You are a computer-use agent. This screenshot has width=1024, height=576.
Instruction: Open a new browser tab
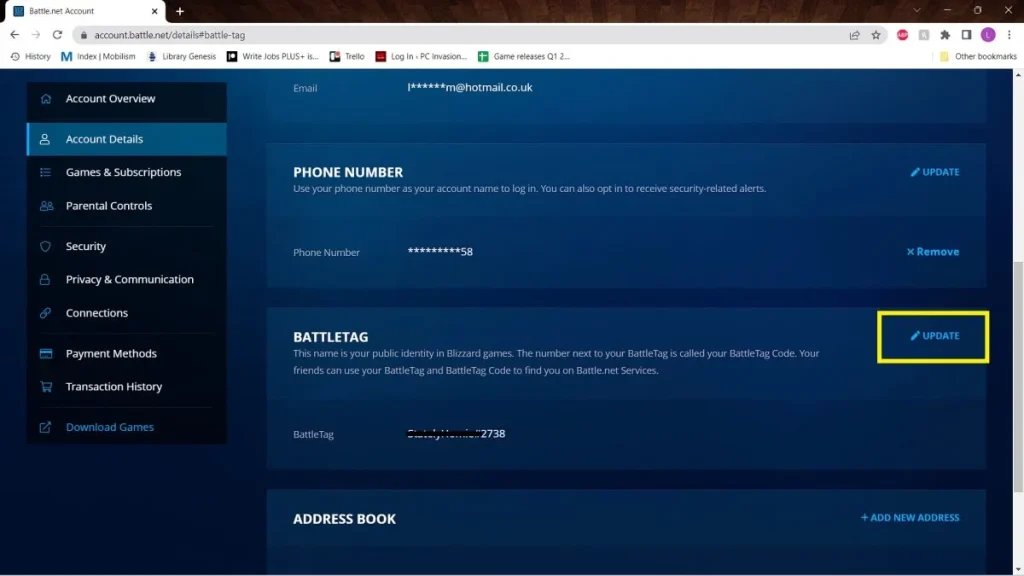[180, 11]
